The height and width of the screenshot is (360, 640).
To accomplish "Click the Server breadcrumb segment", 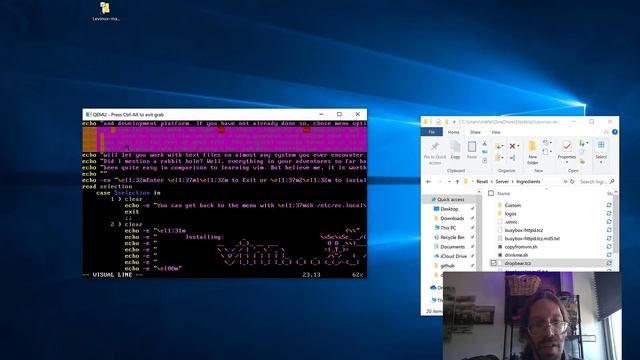I will (x=502, y=181).
